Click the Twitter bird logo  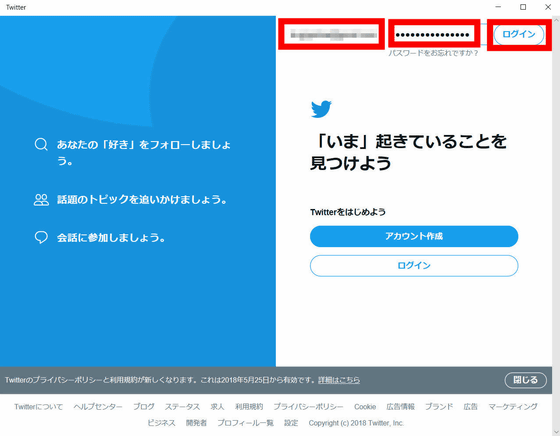click(321, 109)
